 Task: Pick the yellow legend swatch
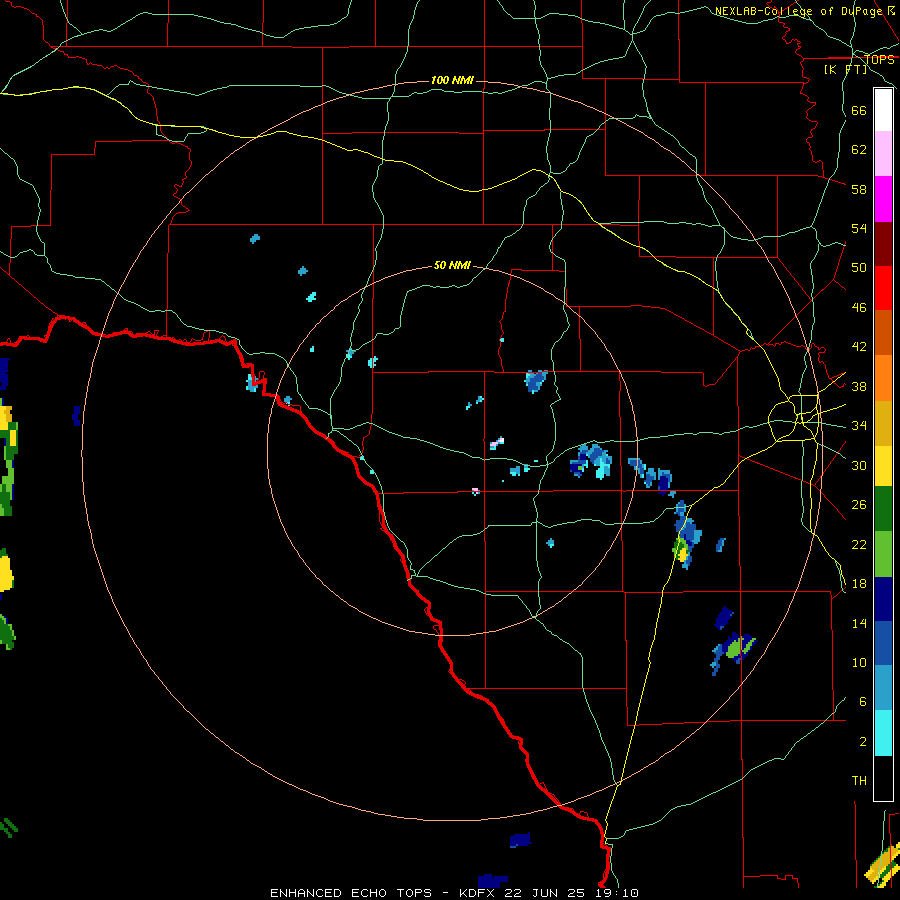(883, 465)
